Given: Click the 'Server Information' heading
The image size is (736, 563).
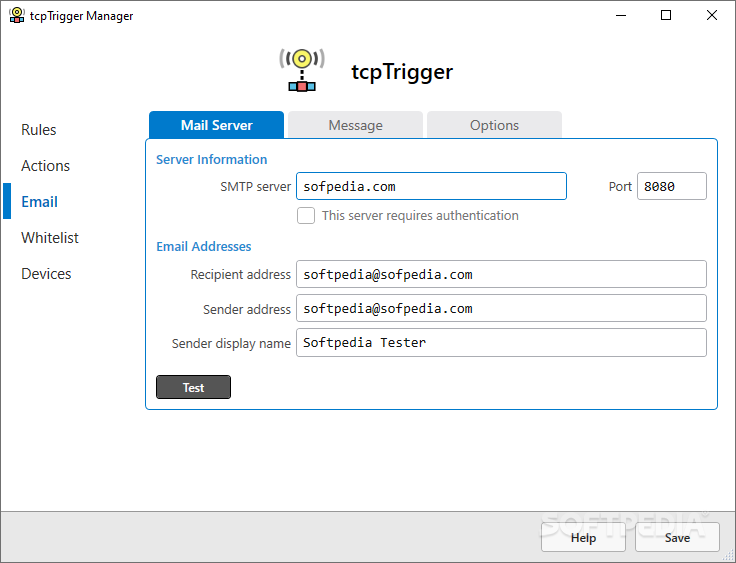Looking at the screenshot, I should (x=212, y=160).
